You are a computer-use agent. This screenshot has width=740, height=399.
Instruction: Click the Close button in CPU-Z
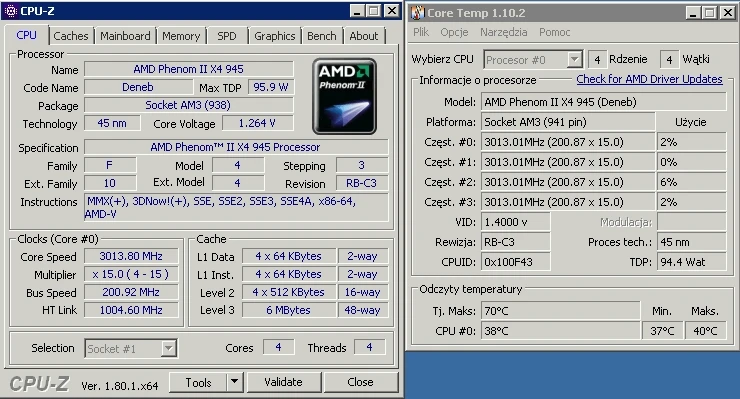click(361, 382)
